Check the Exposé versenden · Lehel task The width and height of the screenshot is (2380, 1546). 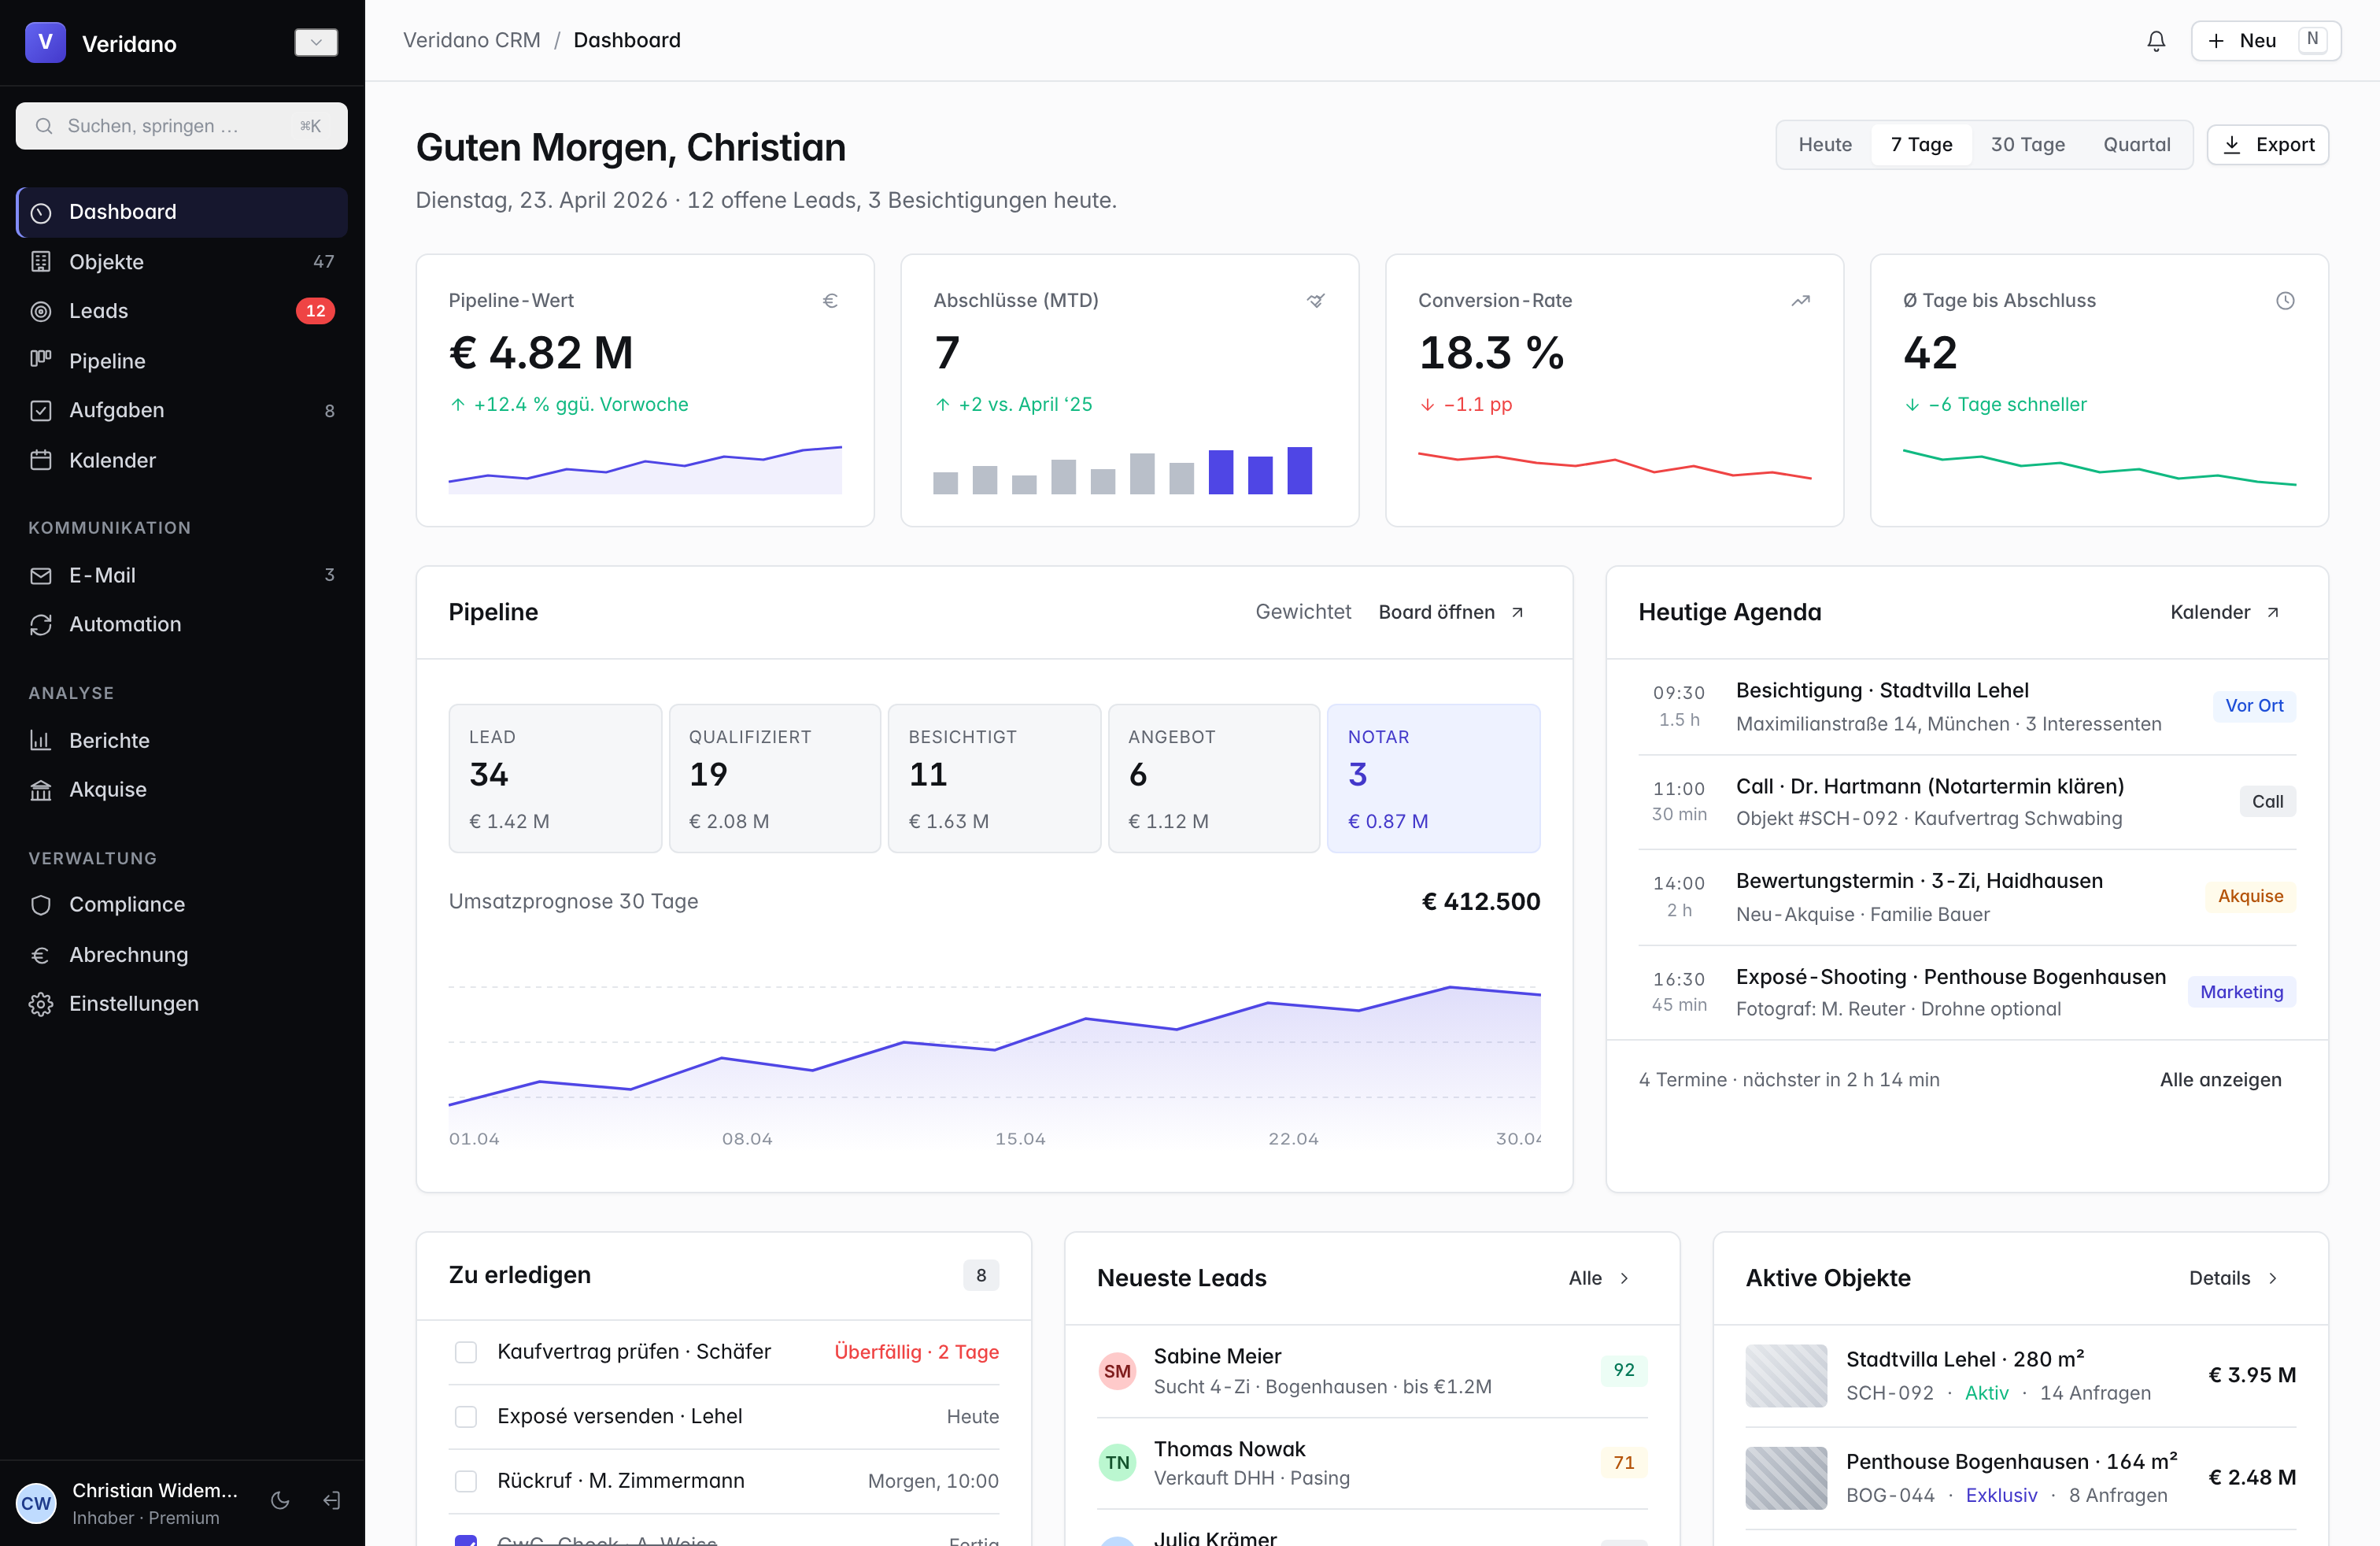pyautogui.click(x=466, y=1417)
